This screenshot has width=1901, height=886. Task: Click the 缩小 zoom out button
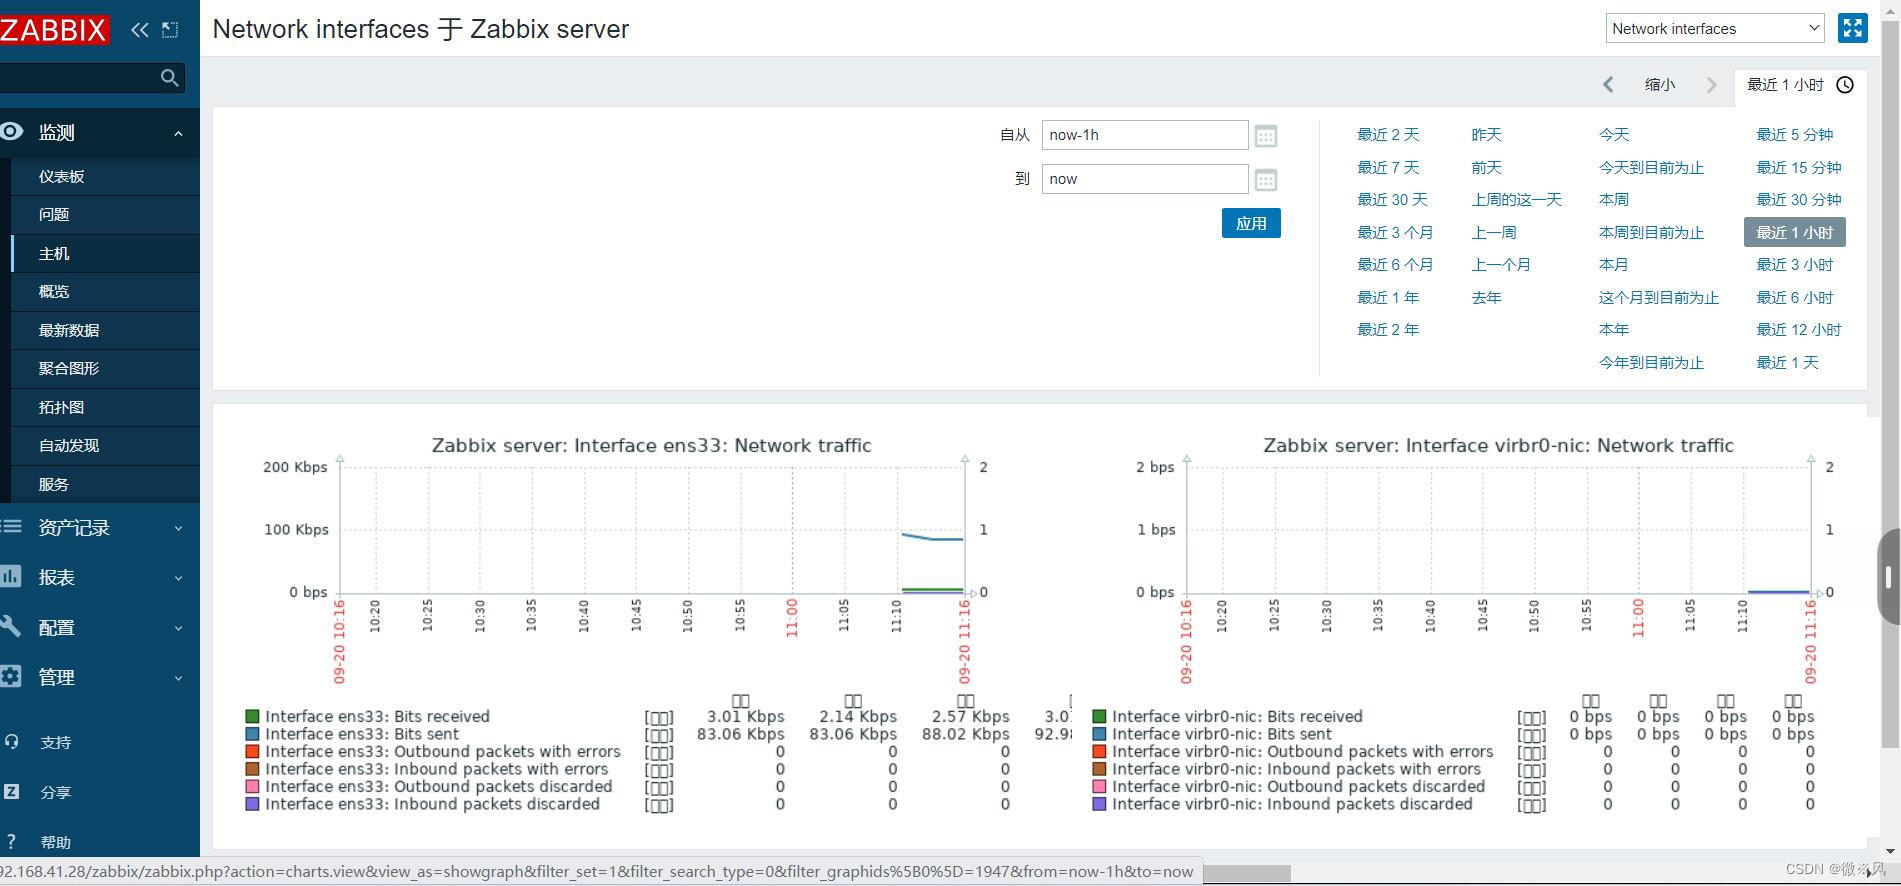(x=1660, y=85)
